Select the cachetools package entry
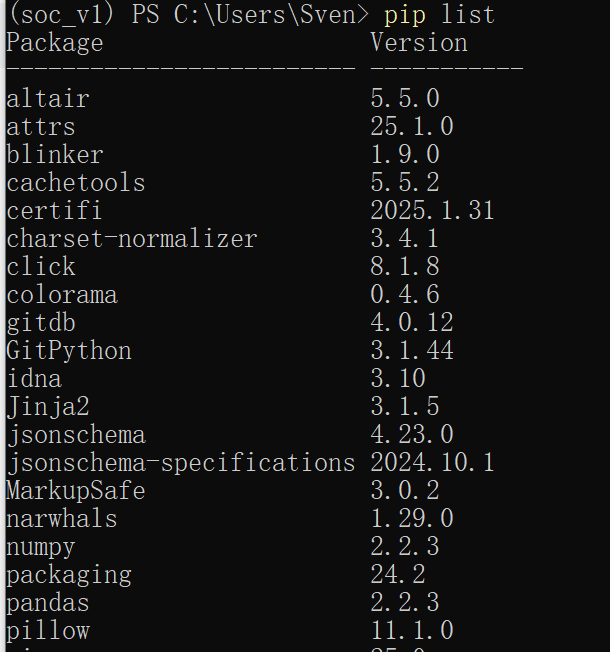Image resolution: width=610 pixels, height=652 pixels. pyautogui.click(x=76, y=183)
